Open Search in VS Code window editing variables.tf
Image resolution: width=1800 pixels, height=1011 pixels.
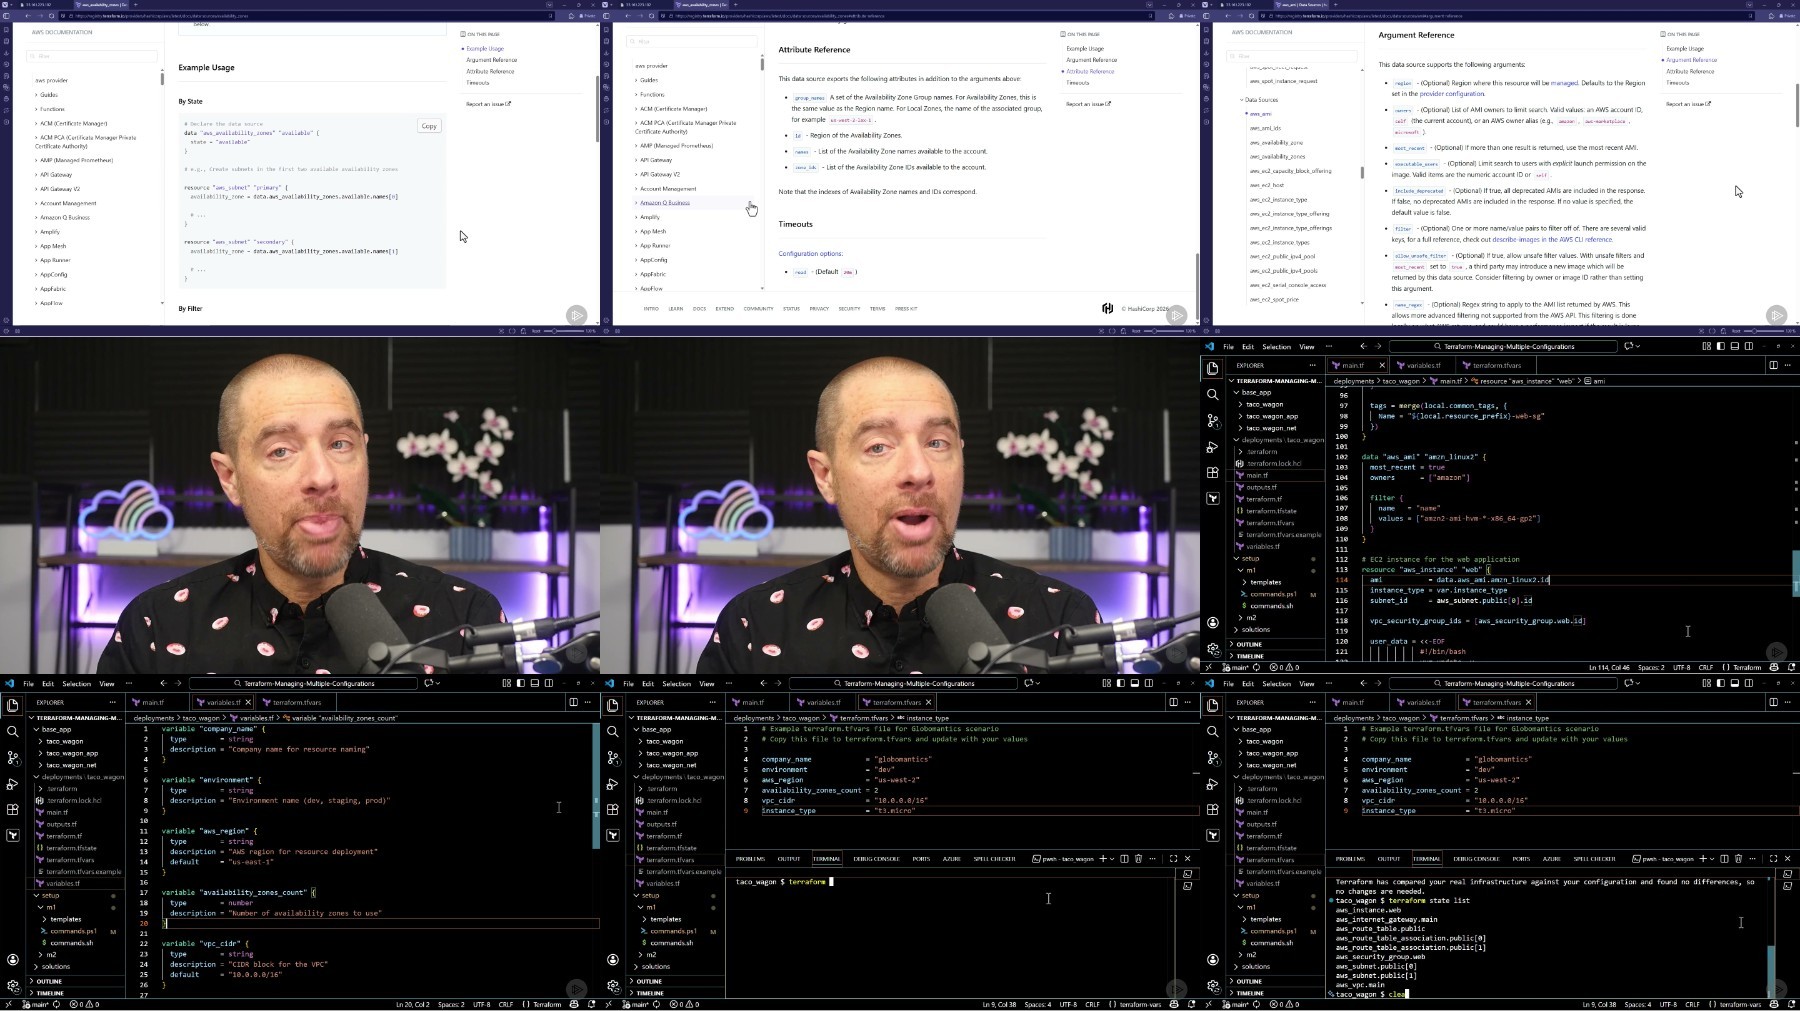[13, 731]
